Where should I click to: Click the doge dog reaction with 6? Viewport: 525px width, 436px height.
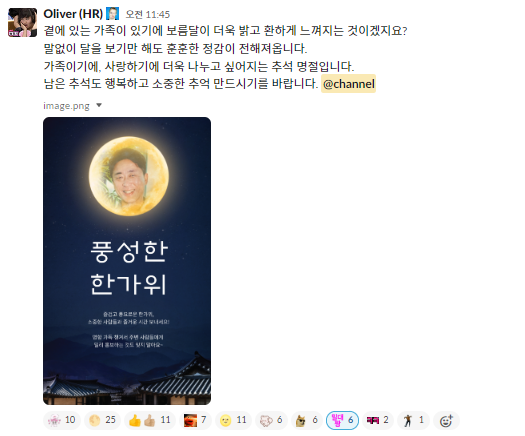307,420
